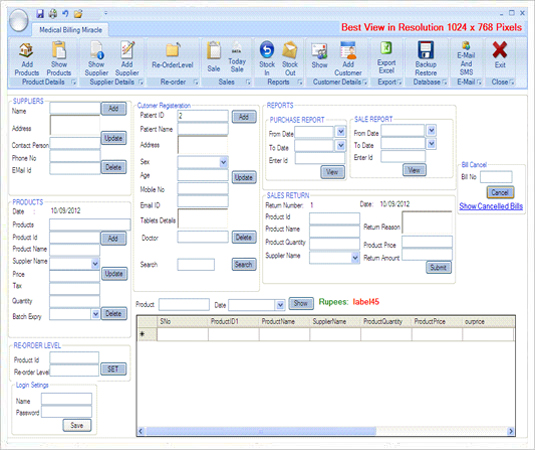This screenshot has height=450, width=535.
Task: Expand Reports group dialog launcher
Action: 300,82
